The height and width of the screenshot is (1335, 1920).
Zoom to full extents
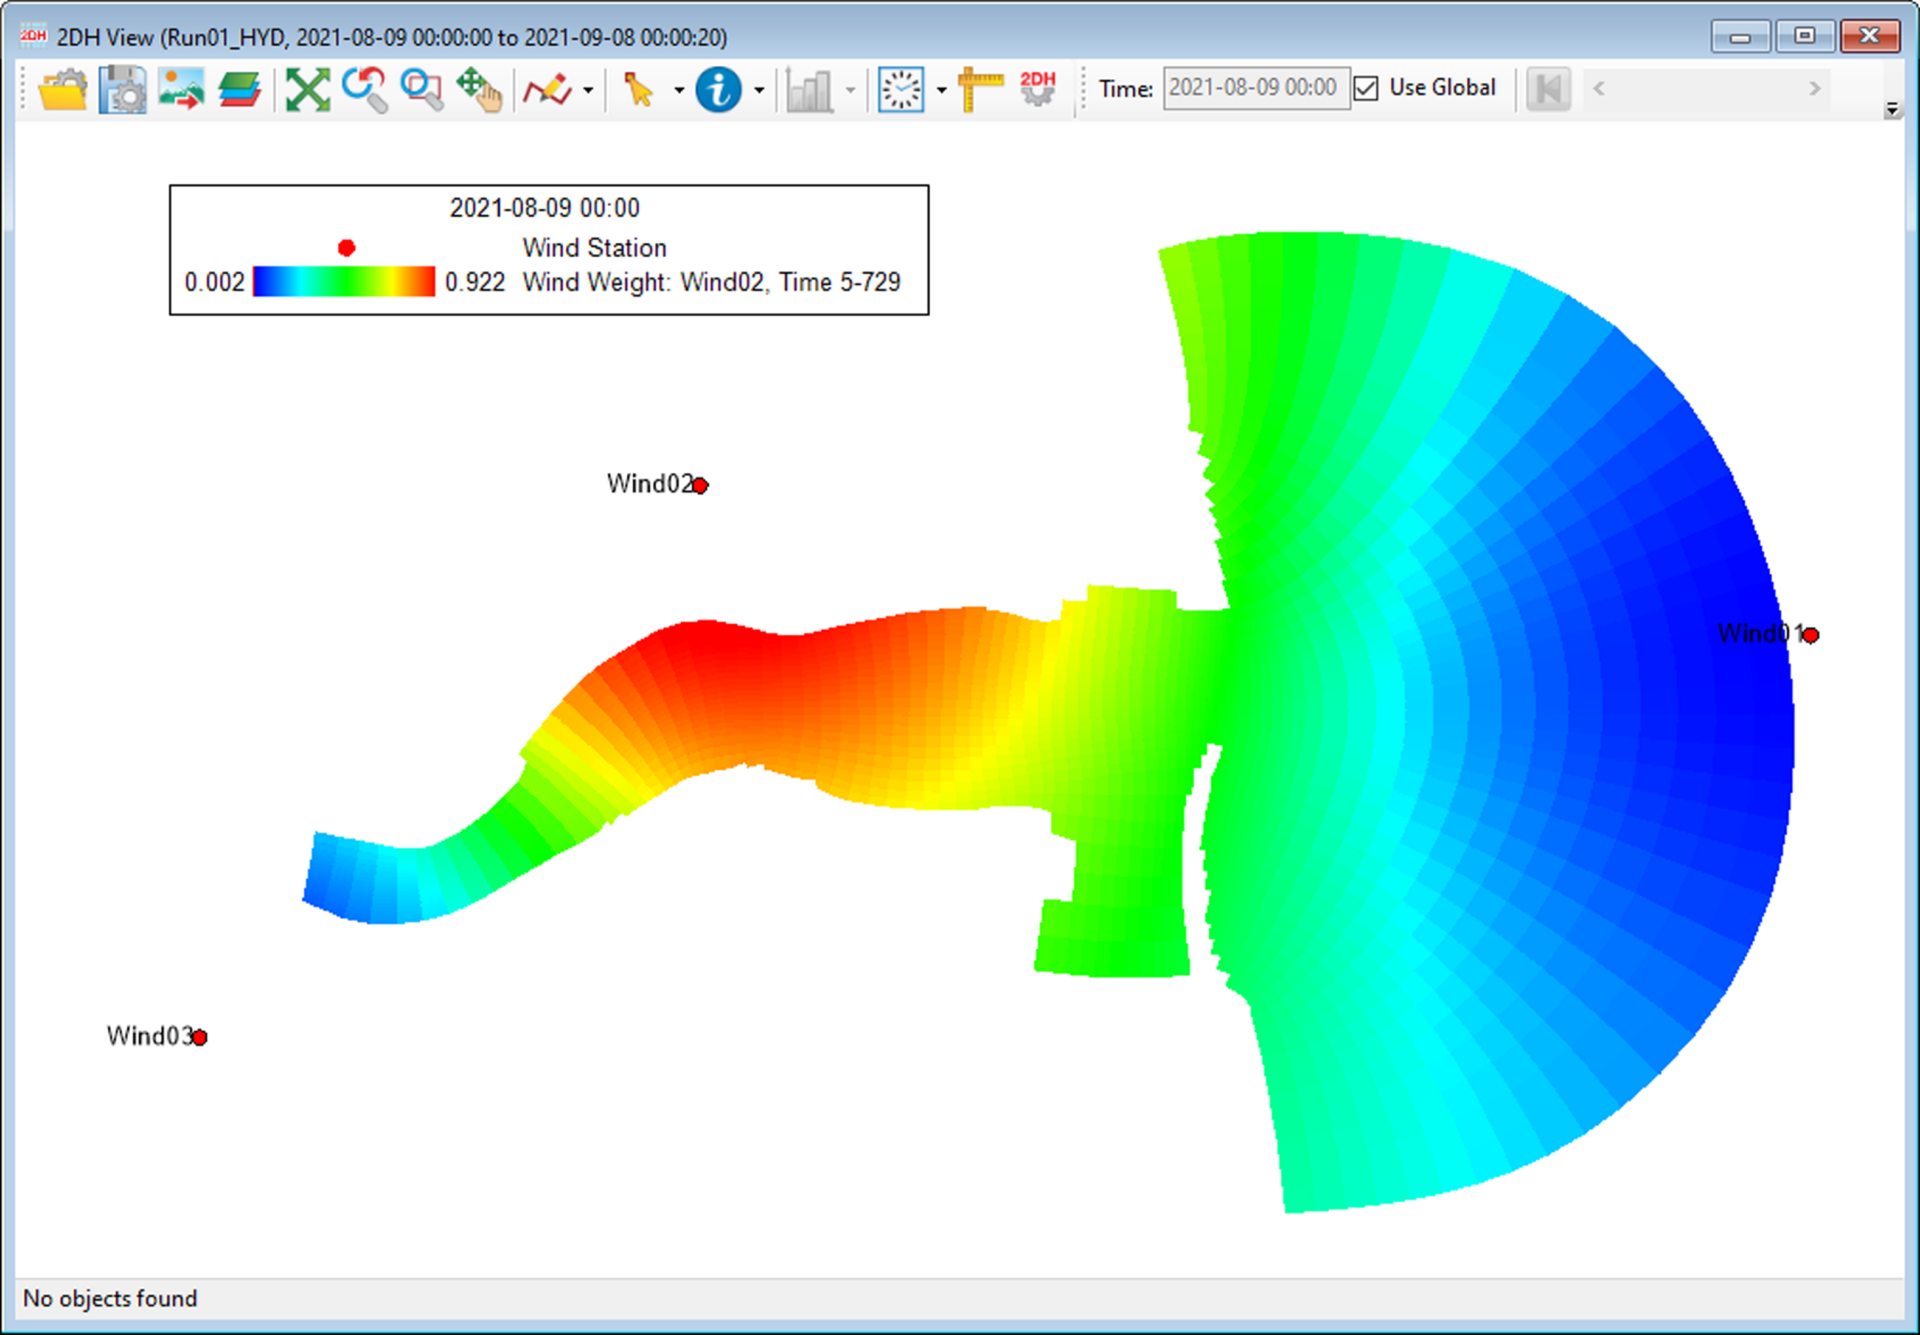307,88
